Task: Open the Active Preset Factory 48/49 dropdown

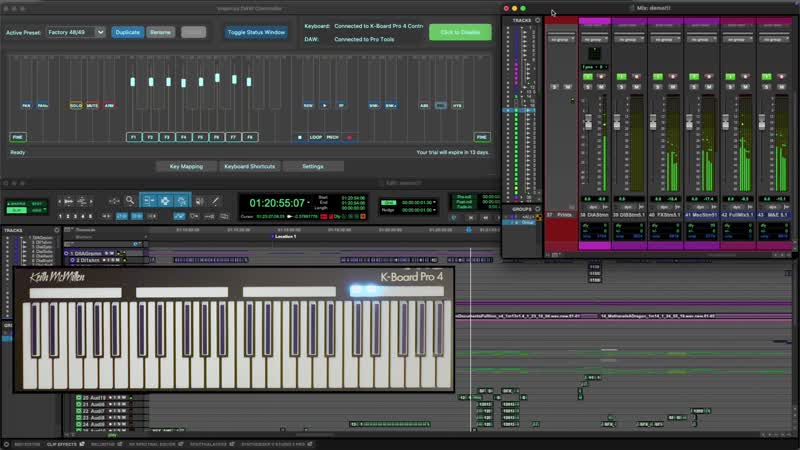Action: tap(76, 32)
